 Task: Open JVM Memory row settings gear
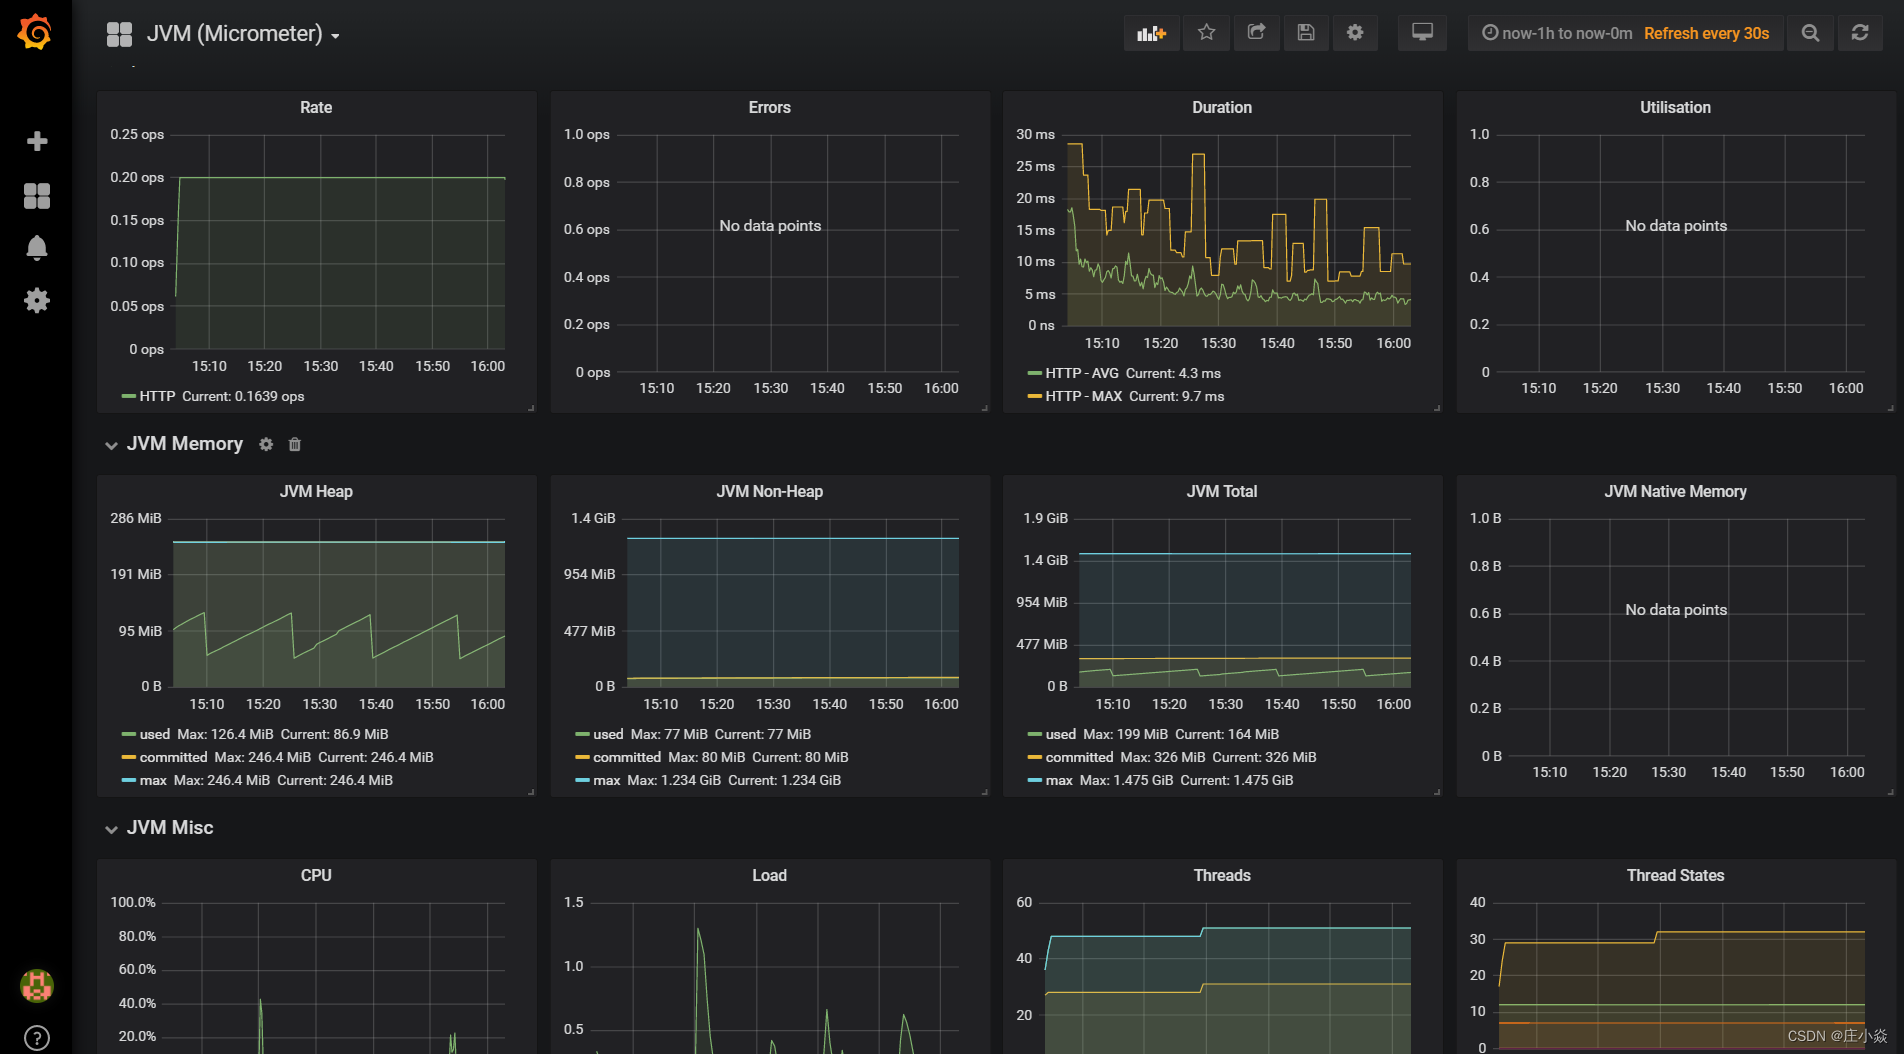click(x=266, y=444)
